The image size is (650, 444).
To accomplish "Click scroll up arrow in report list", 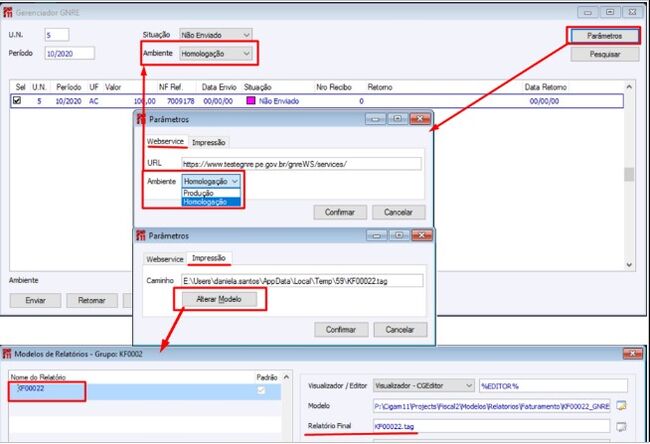I will pyautogui.click(x=286, y=377).
